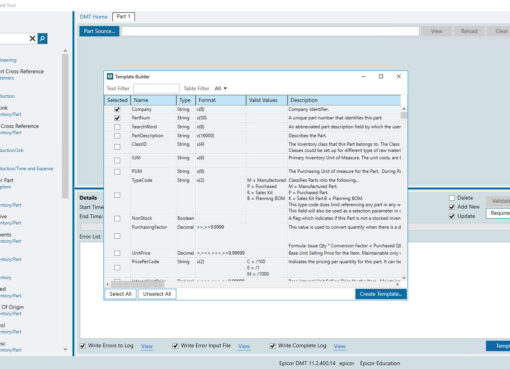The width and height of the screenshot is (510, 369).
Task: Uncheck the Company field checkbox
Action: [117, 109]
